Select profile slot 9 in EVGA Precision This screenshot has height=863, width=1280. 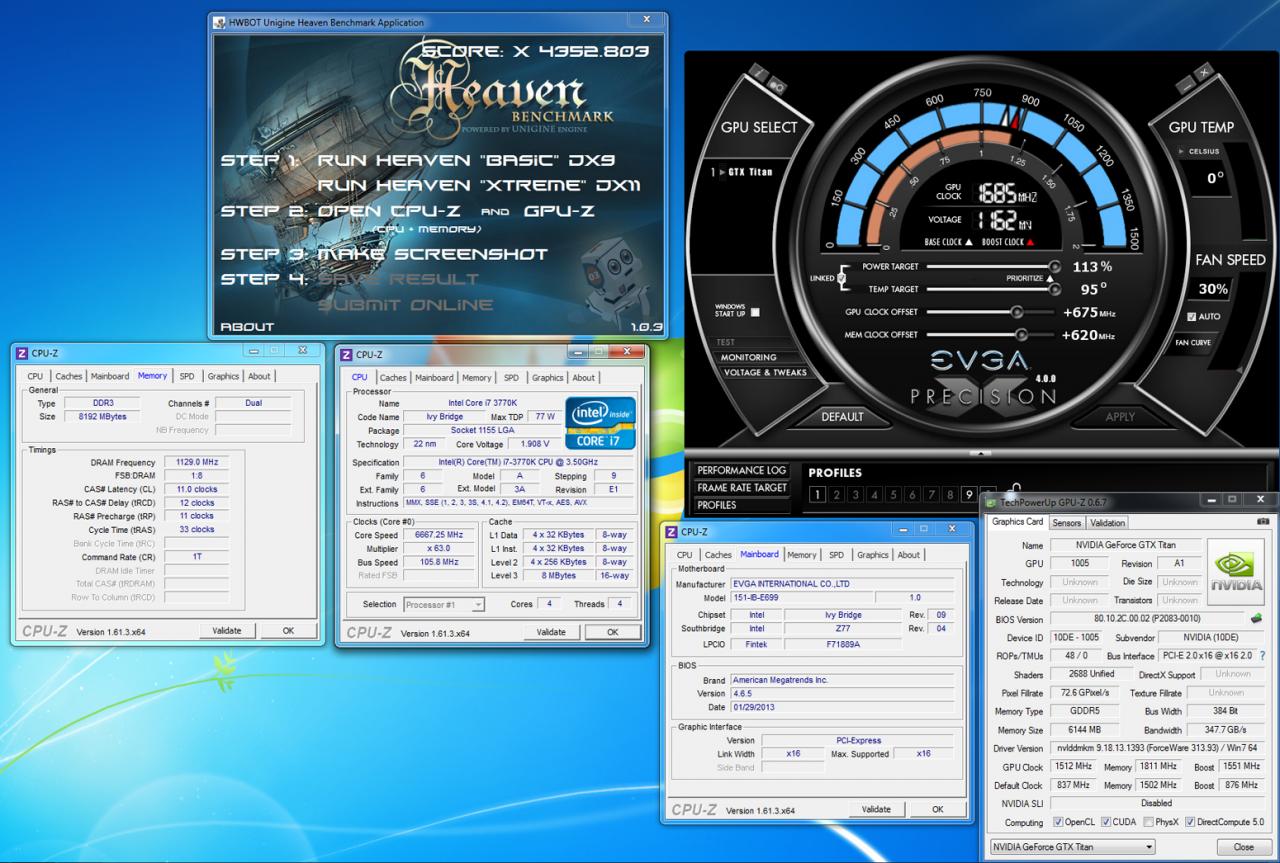point(968,494)
